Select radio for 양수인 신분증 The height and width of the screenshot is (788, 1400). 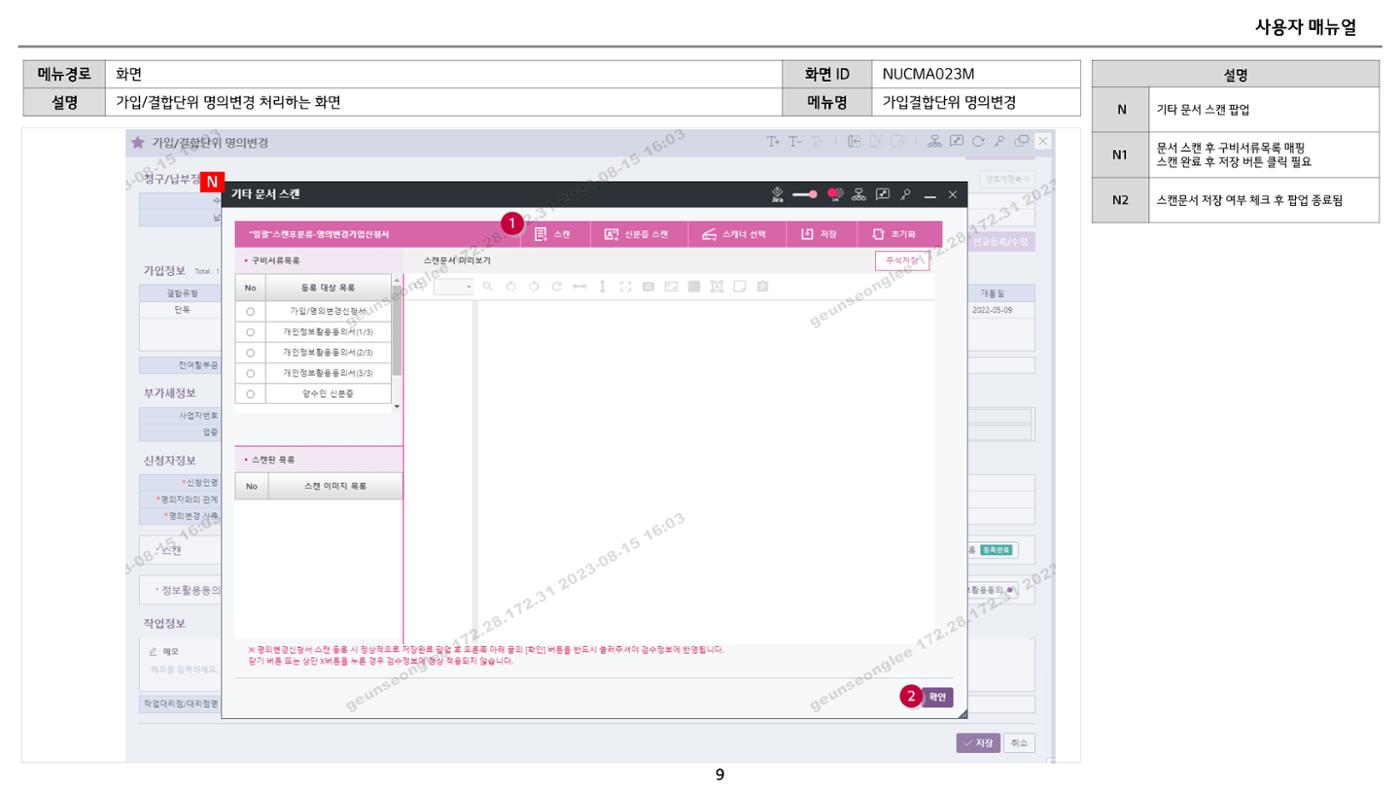coord(250,394)
